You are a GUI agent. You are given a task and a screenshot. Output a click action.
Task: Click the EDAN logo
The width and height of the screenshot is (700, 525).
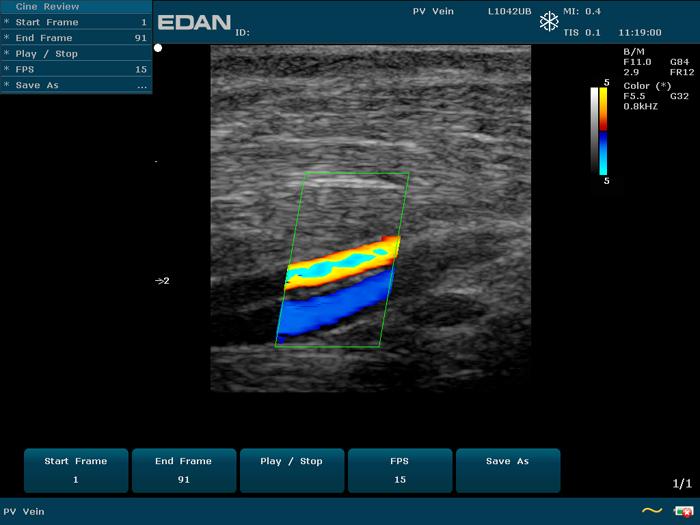(x=194, y=21)
